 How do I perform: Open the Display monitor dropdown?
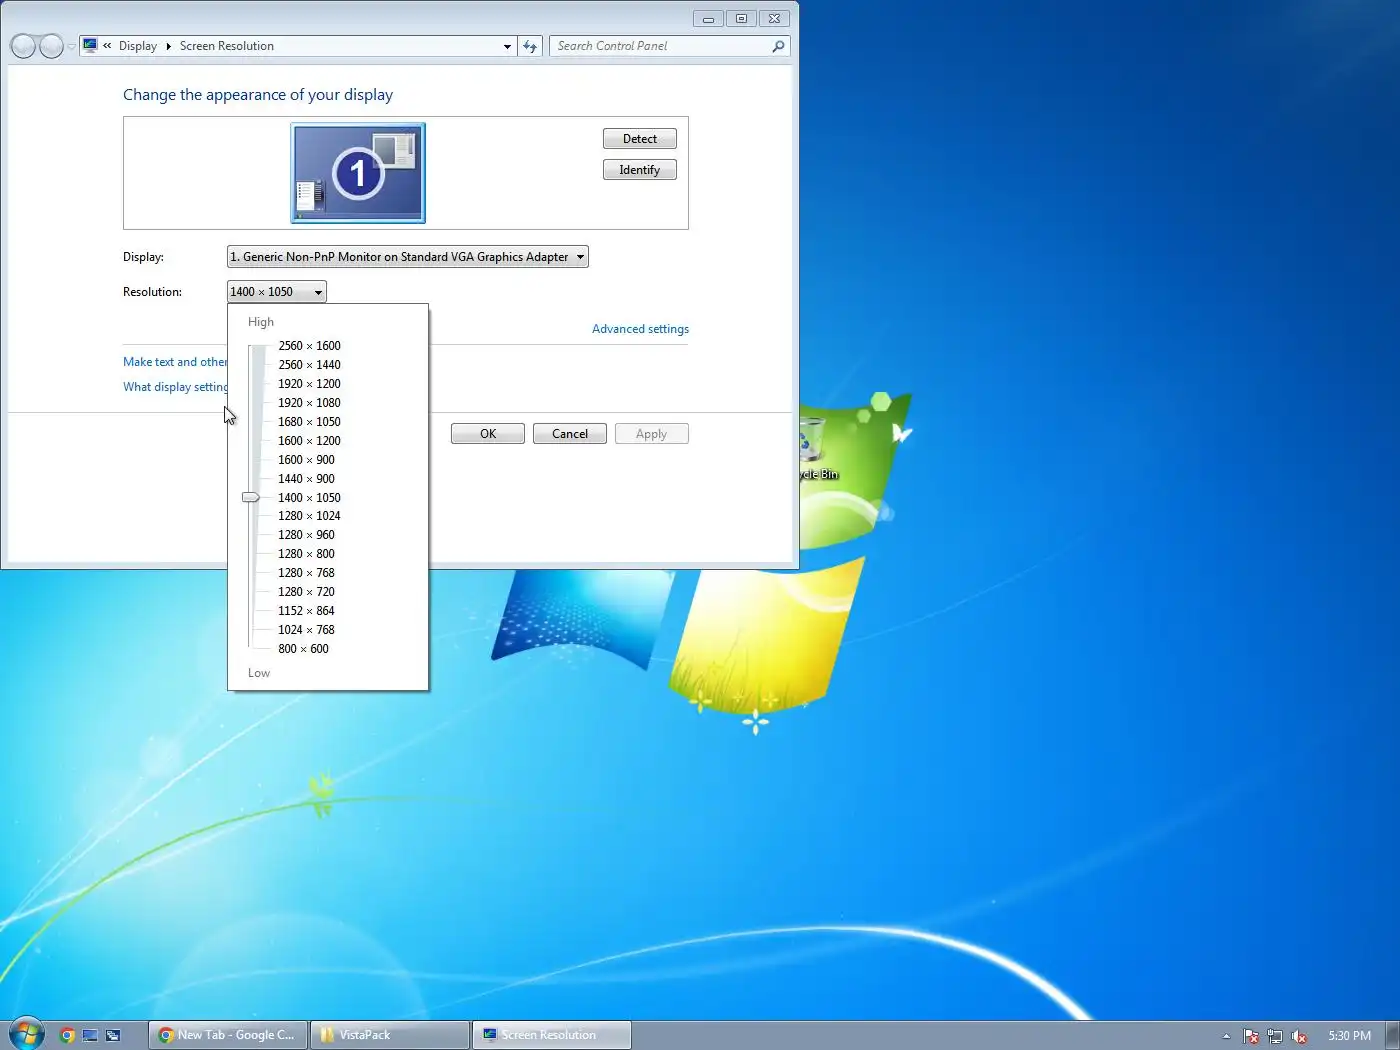tap(407, 257)
